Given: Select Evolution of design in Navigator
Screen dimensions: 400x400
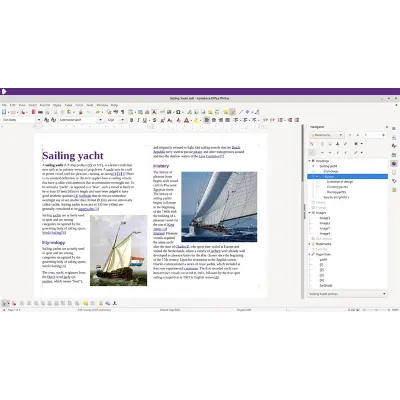Looking at the screenshot, I should click(x=340, y=182).
